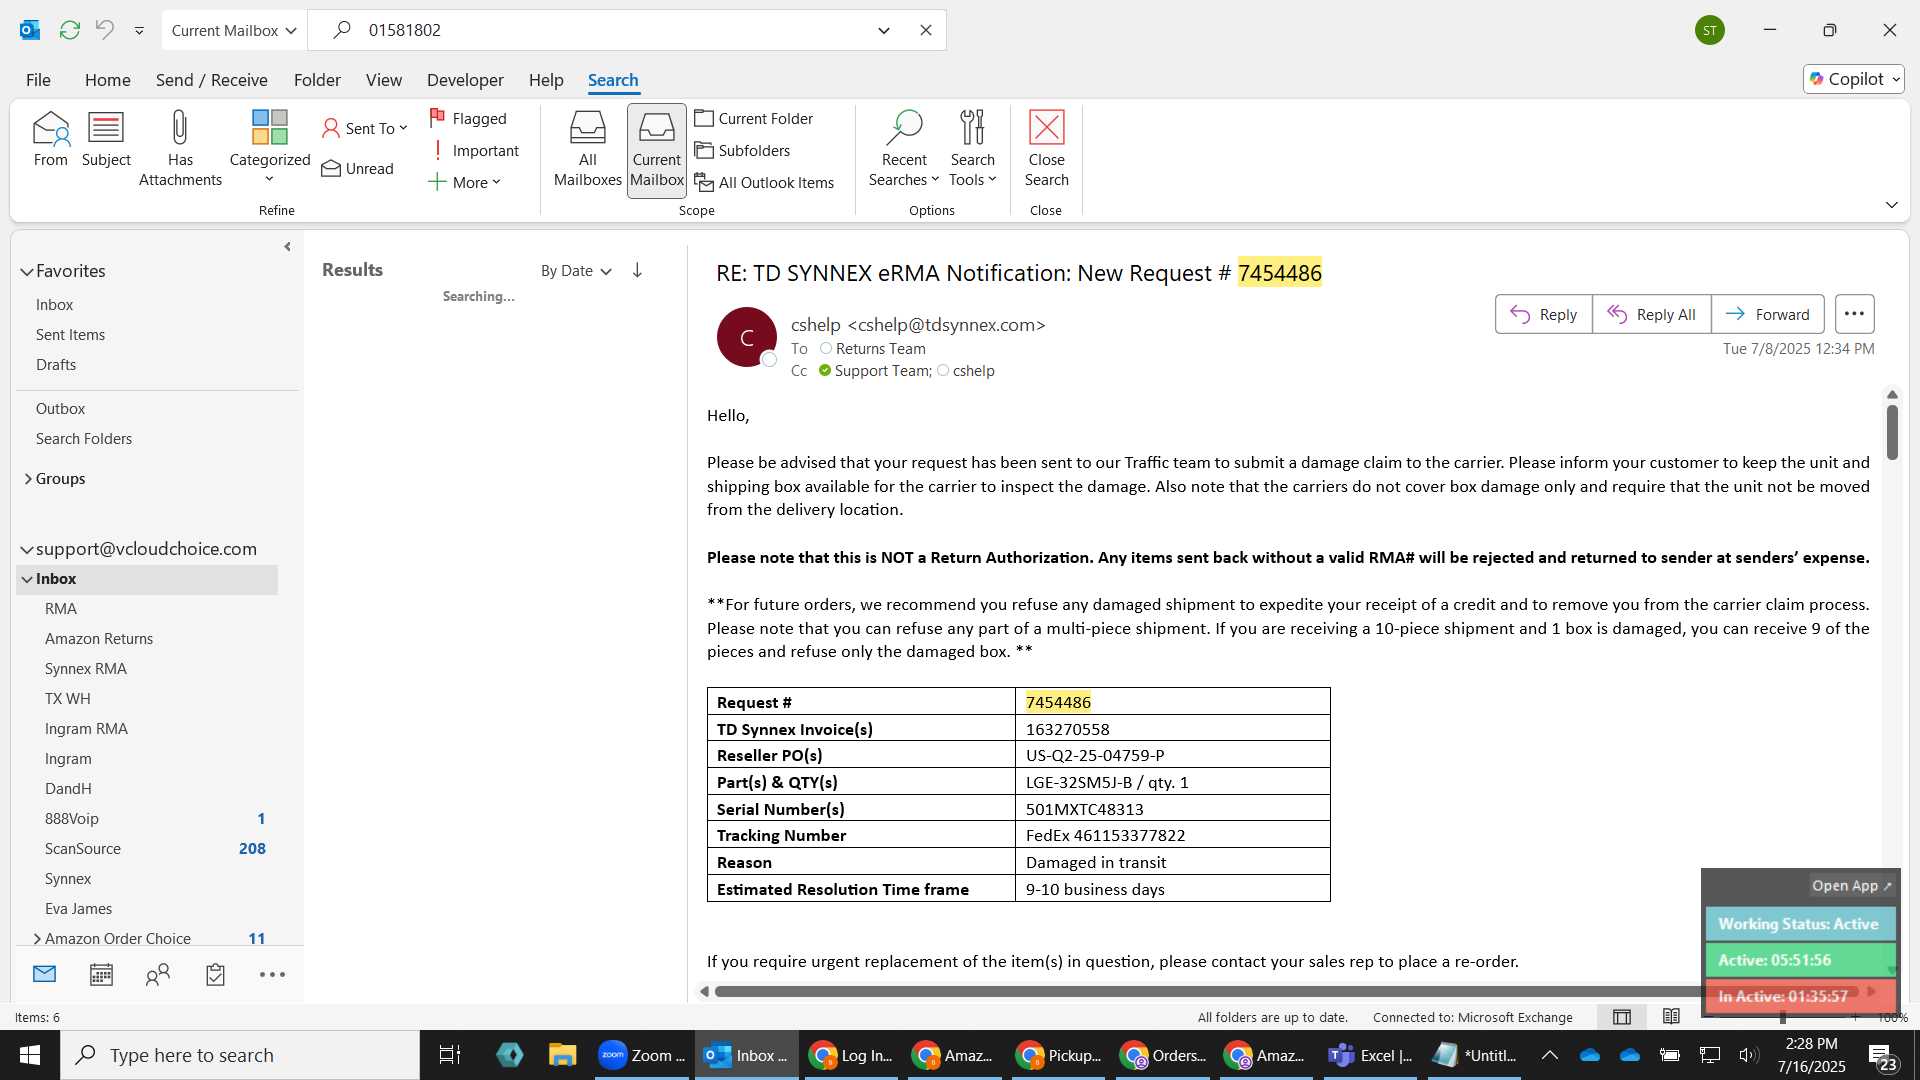Collapse the support@vcloudchoice.com account
This screenshot has height=1080, width=1920.
click(27, 550)
